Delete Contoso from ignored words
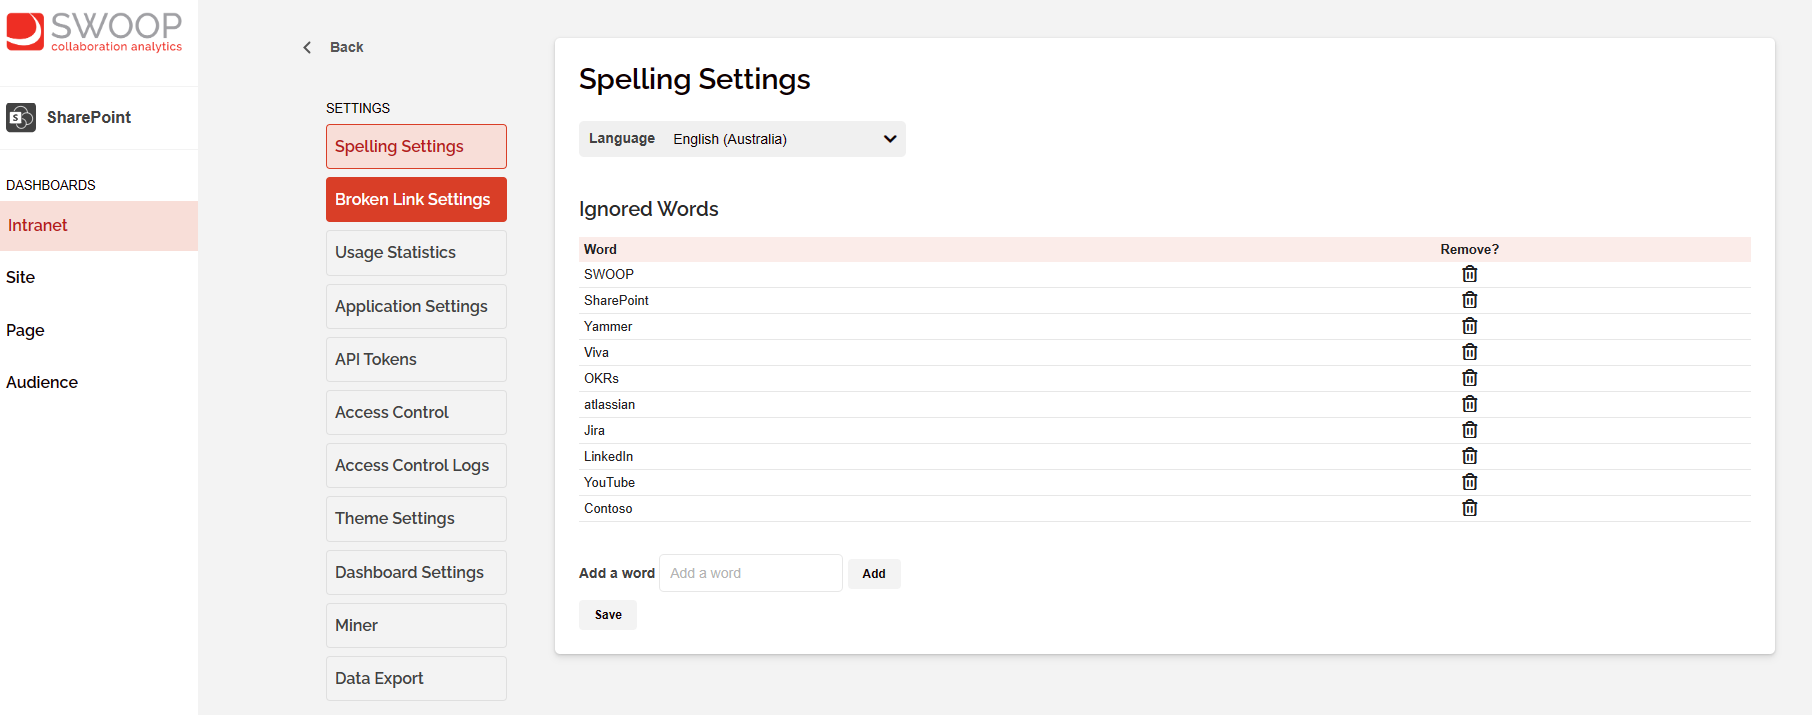This screenshot has width=1812, height=715. click(1469, 508)
